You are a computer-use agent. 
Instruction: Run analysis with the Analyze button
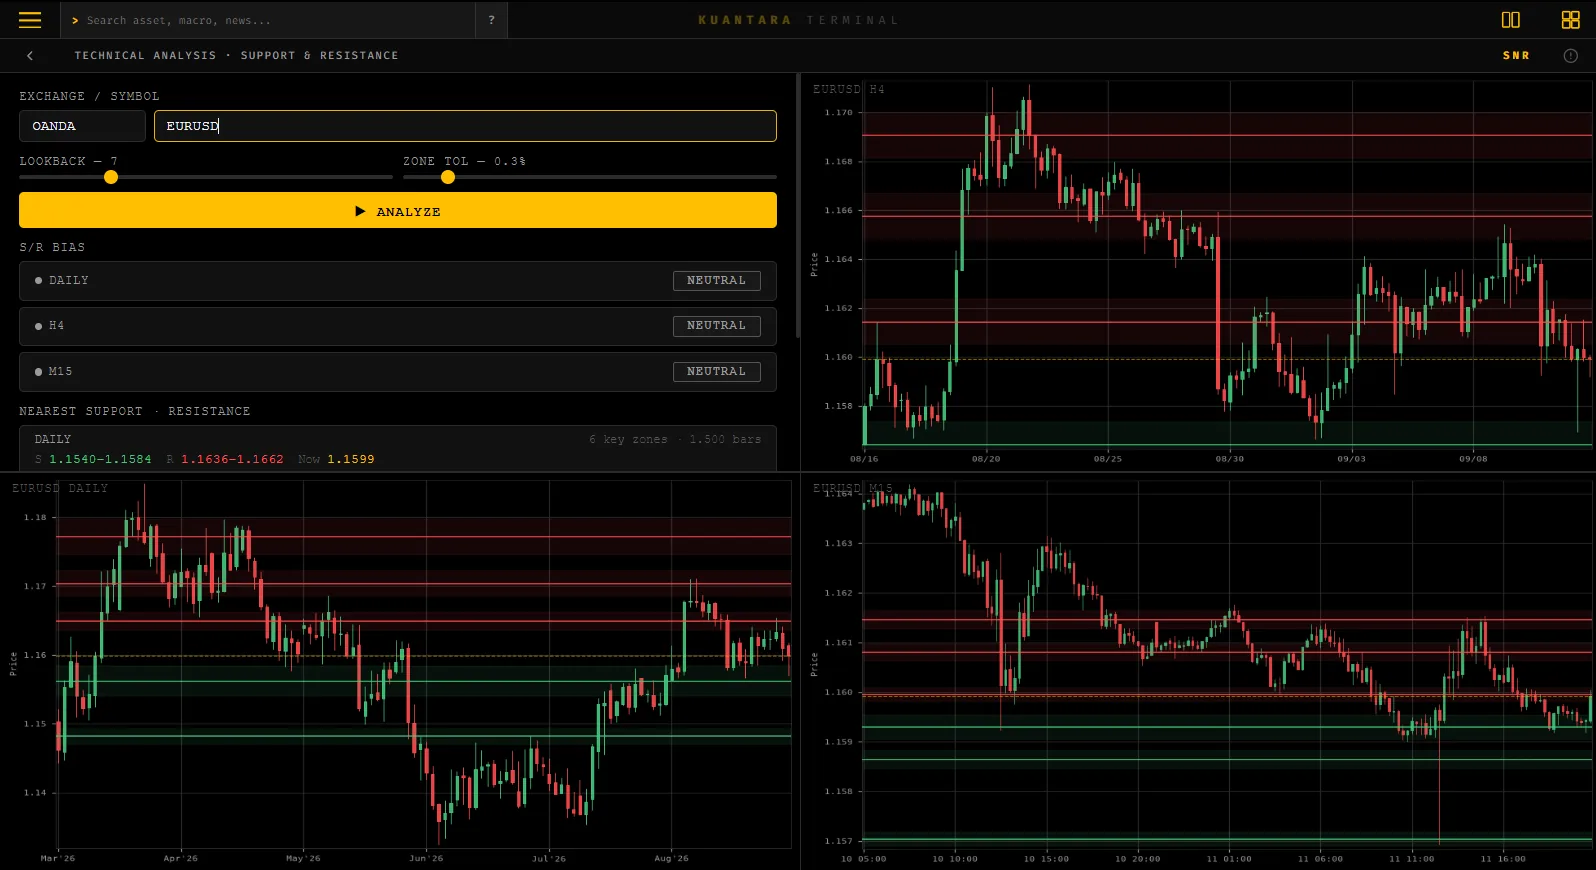398,210
